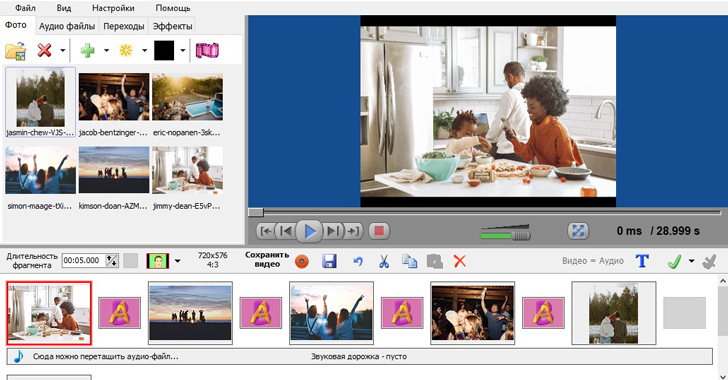This screenshot has height=380, width=728.
Task: Click the fragment duration field 00:05.000
Action: [83, 261]
